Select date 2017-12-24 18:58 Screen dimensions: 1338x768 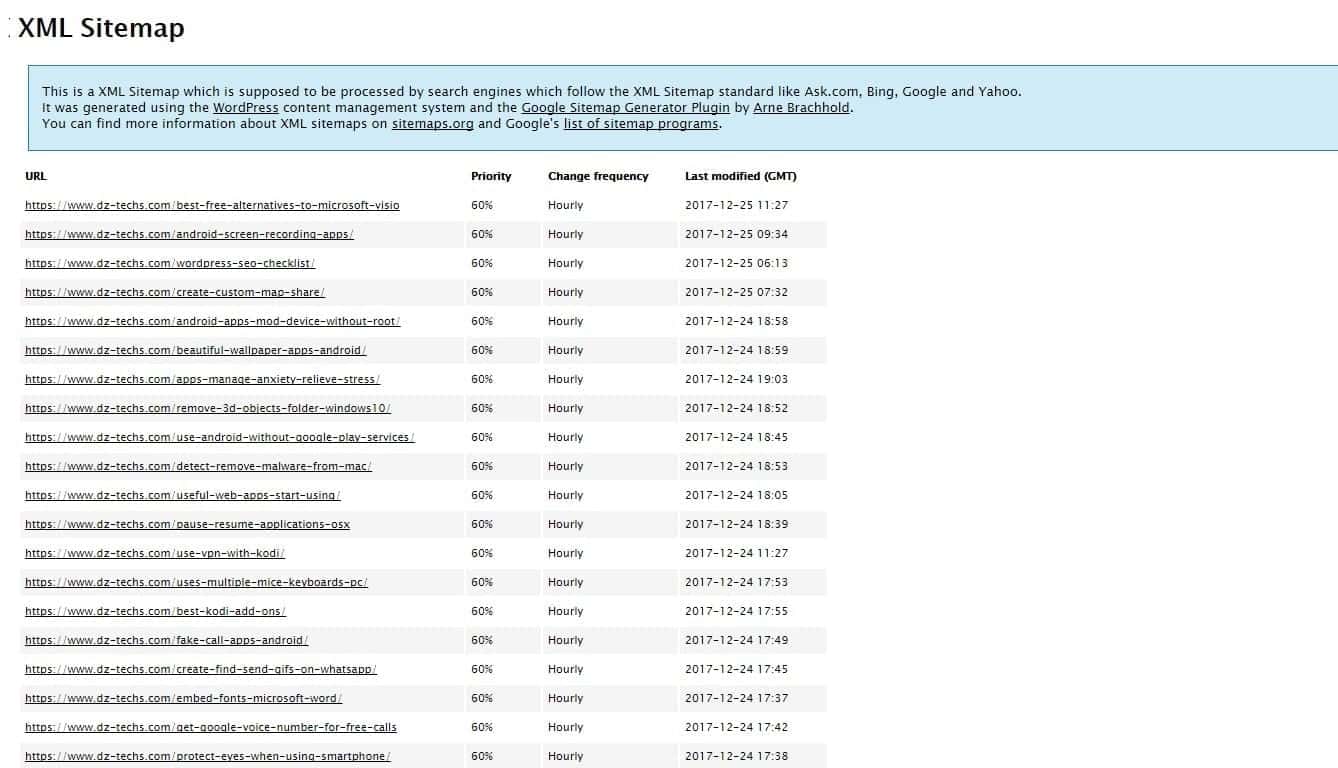click(x=736, y=321)
